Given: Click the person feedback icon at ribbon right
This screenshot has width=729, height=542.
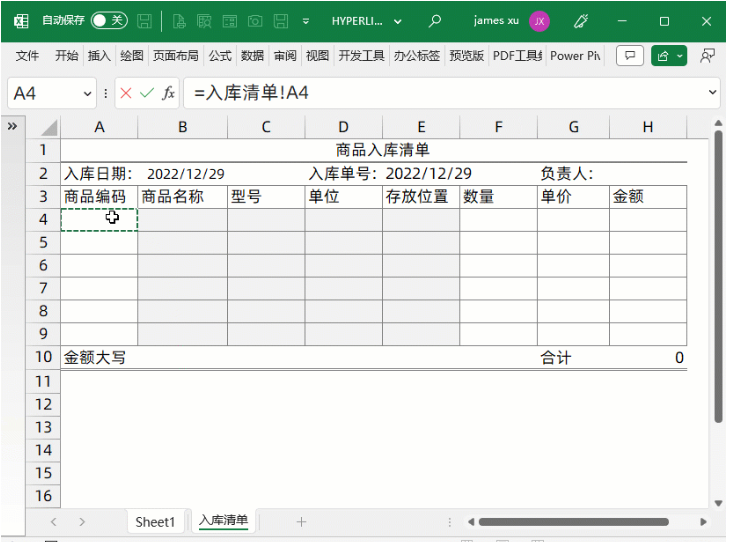Looking at the screenshot, I should (x=707, y=56).
